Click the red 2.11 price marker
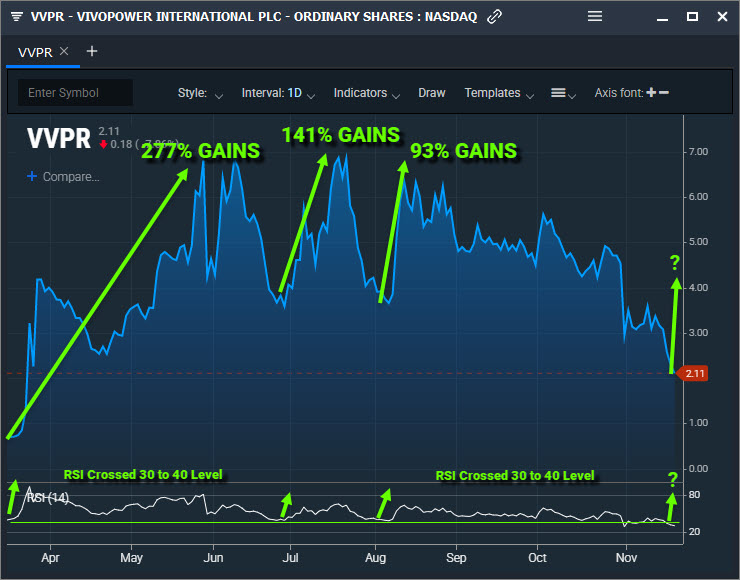 [x=696, y=374]
